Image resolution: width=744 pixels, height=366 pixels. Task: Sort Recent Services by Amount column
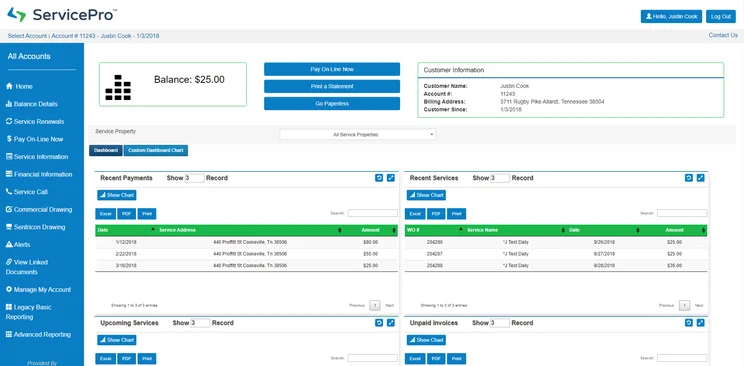(675, 230)
